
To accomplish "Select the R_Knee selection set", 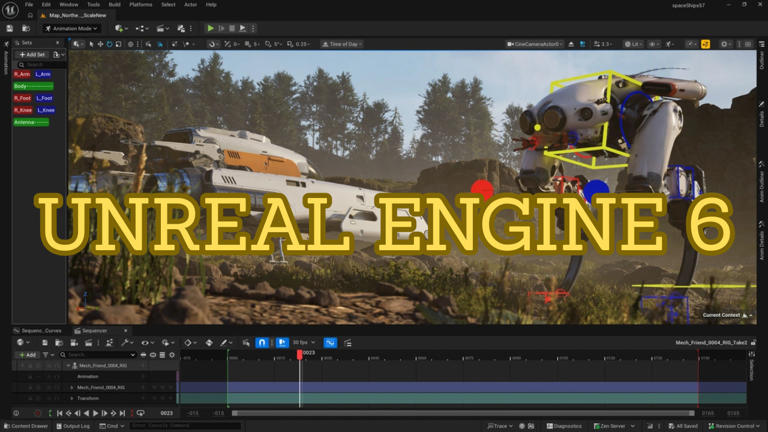I will pyautogui.click(x=23, y=110).
